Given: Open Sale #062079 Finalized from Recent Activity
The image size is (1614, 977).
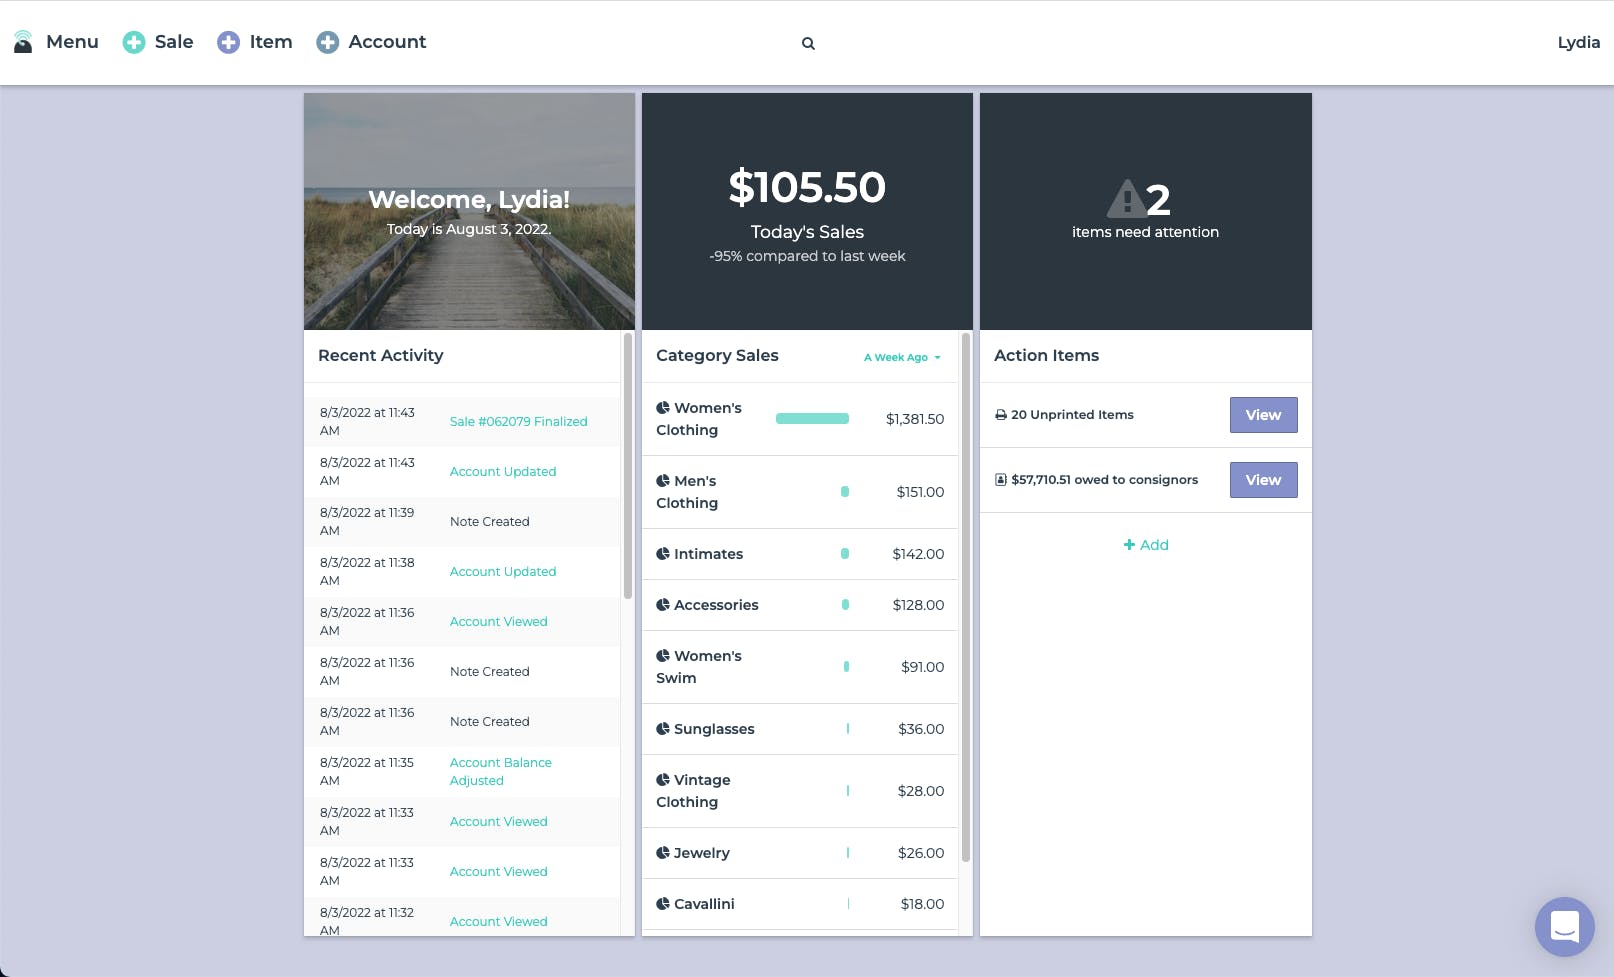Looking at the screenshot, I should (x=518, y=421).
